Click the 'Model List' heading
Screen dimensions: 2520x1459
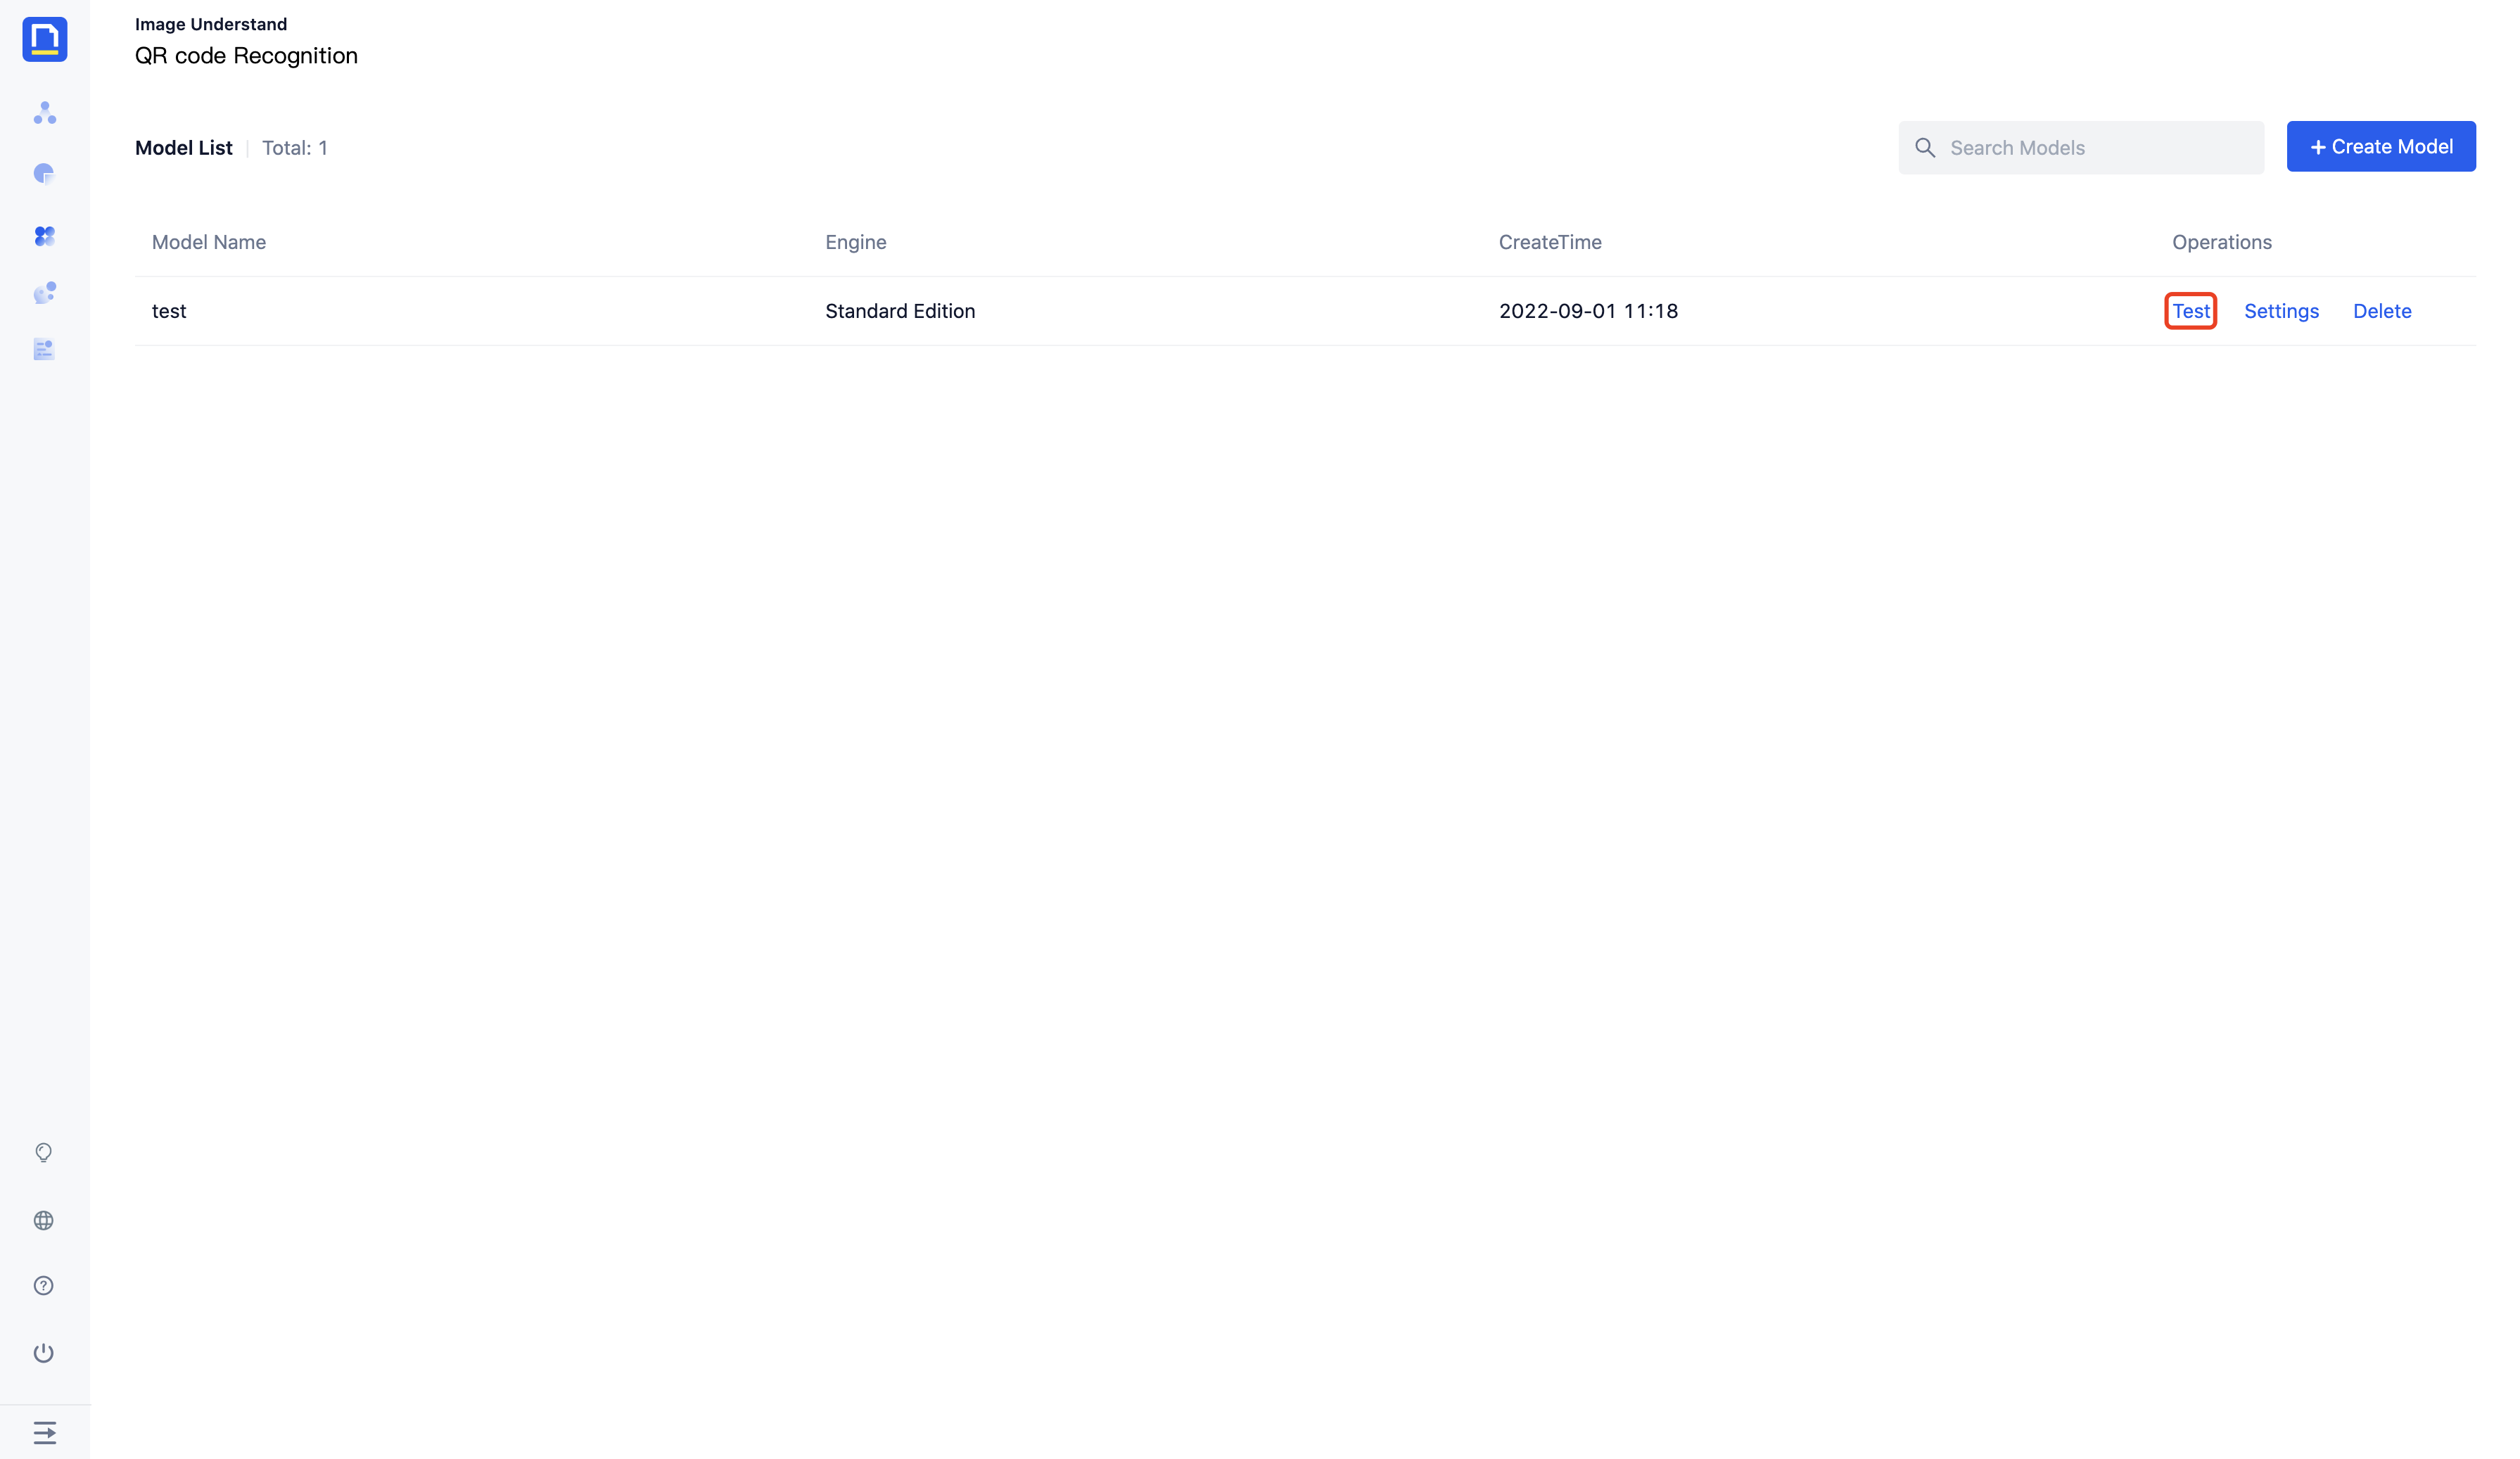pos(184,148)
